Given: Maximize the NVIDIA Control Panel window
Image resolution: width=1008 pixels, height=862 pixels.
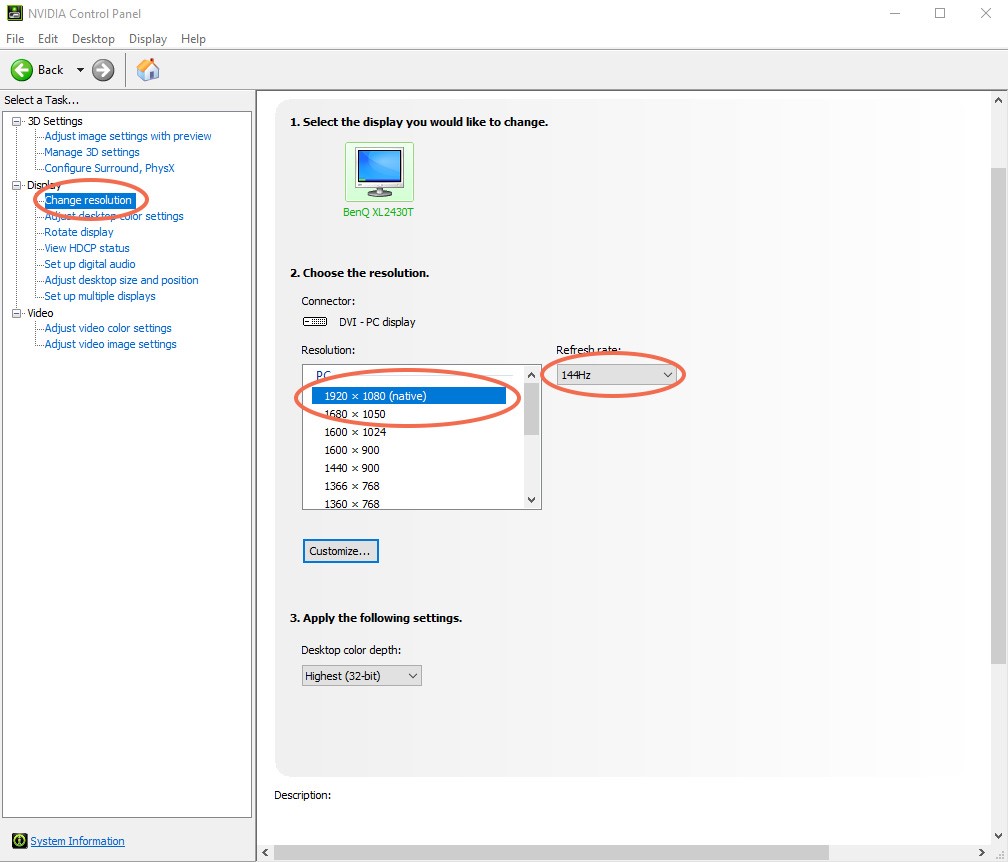Looking at the screenshot, I should pos(940,13).
